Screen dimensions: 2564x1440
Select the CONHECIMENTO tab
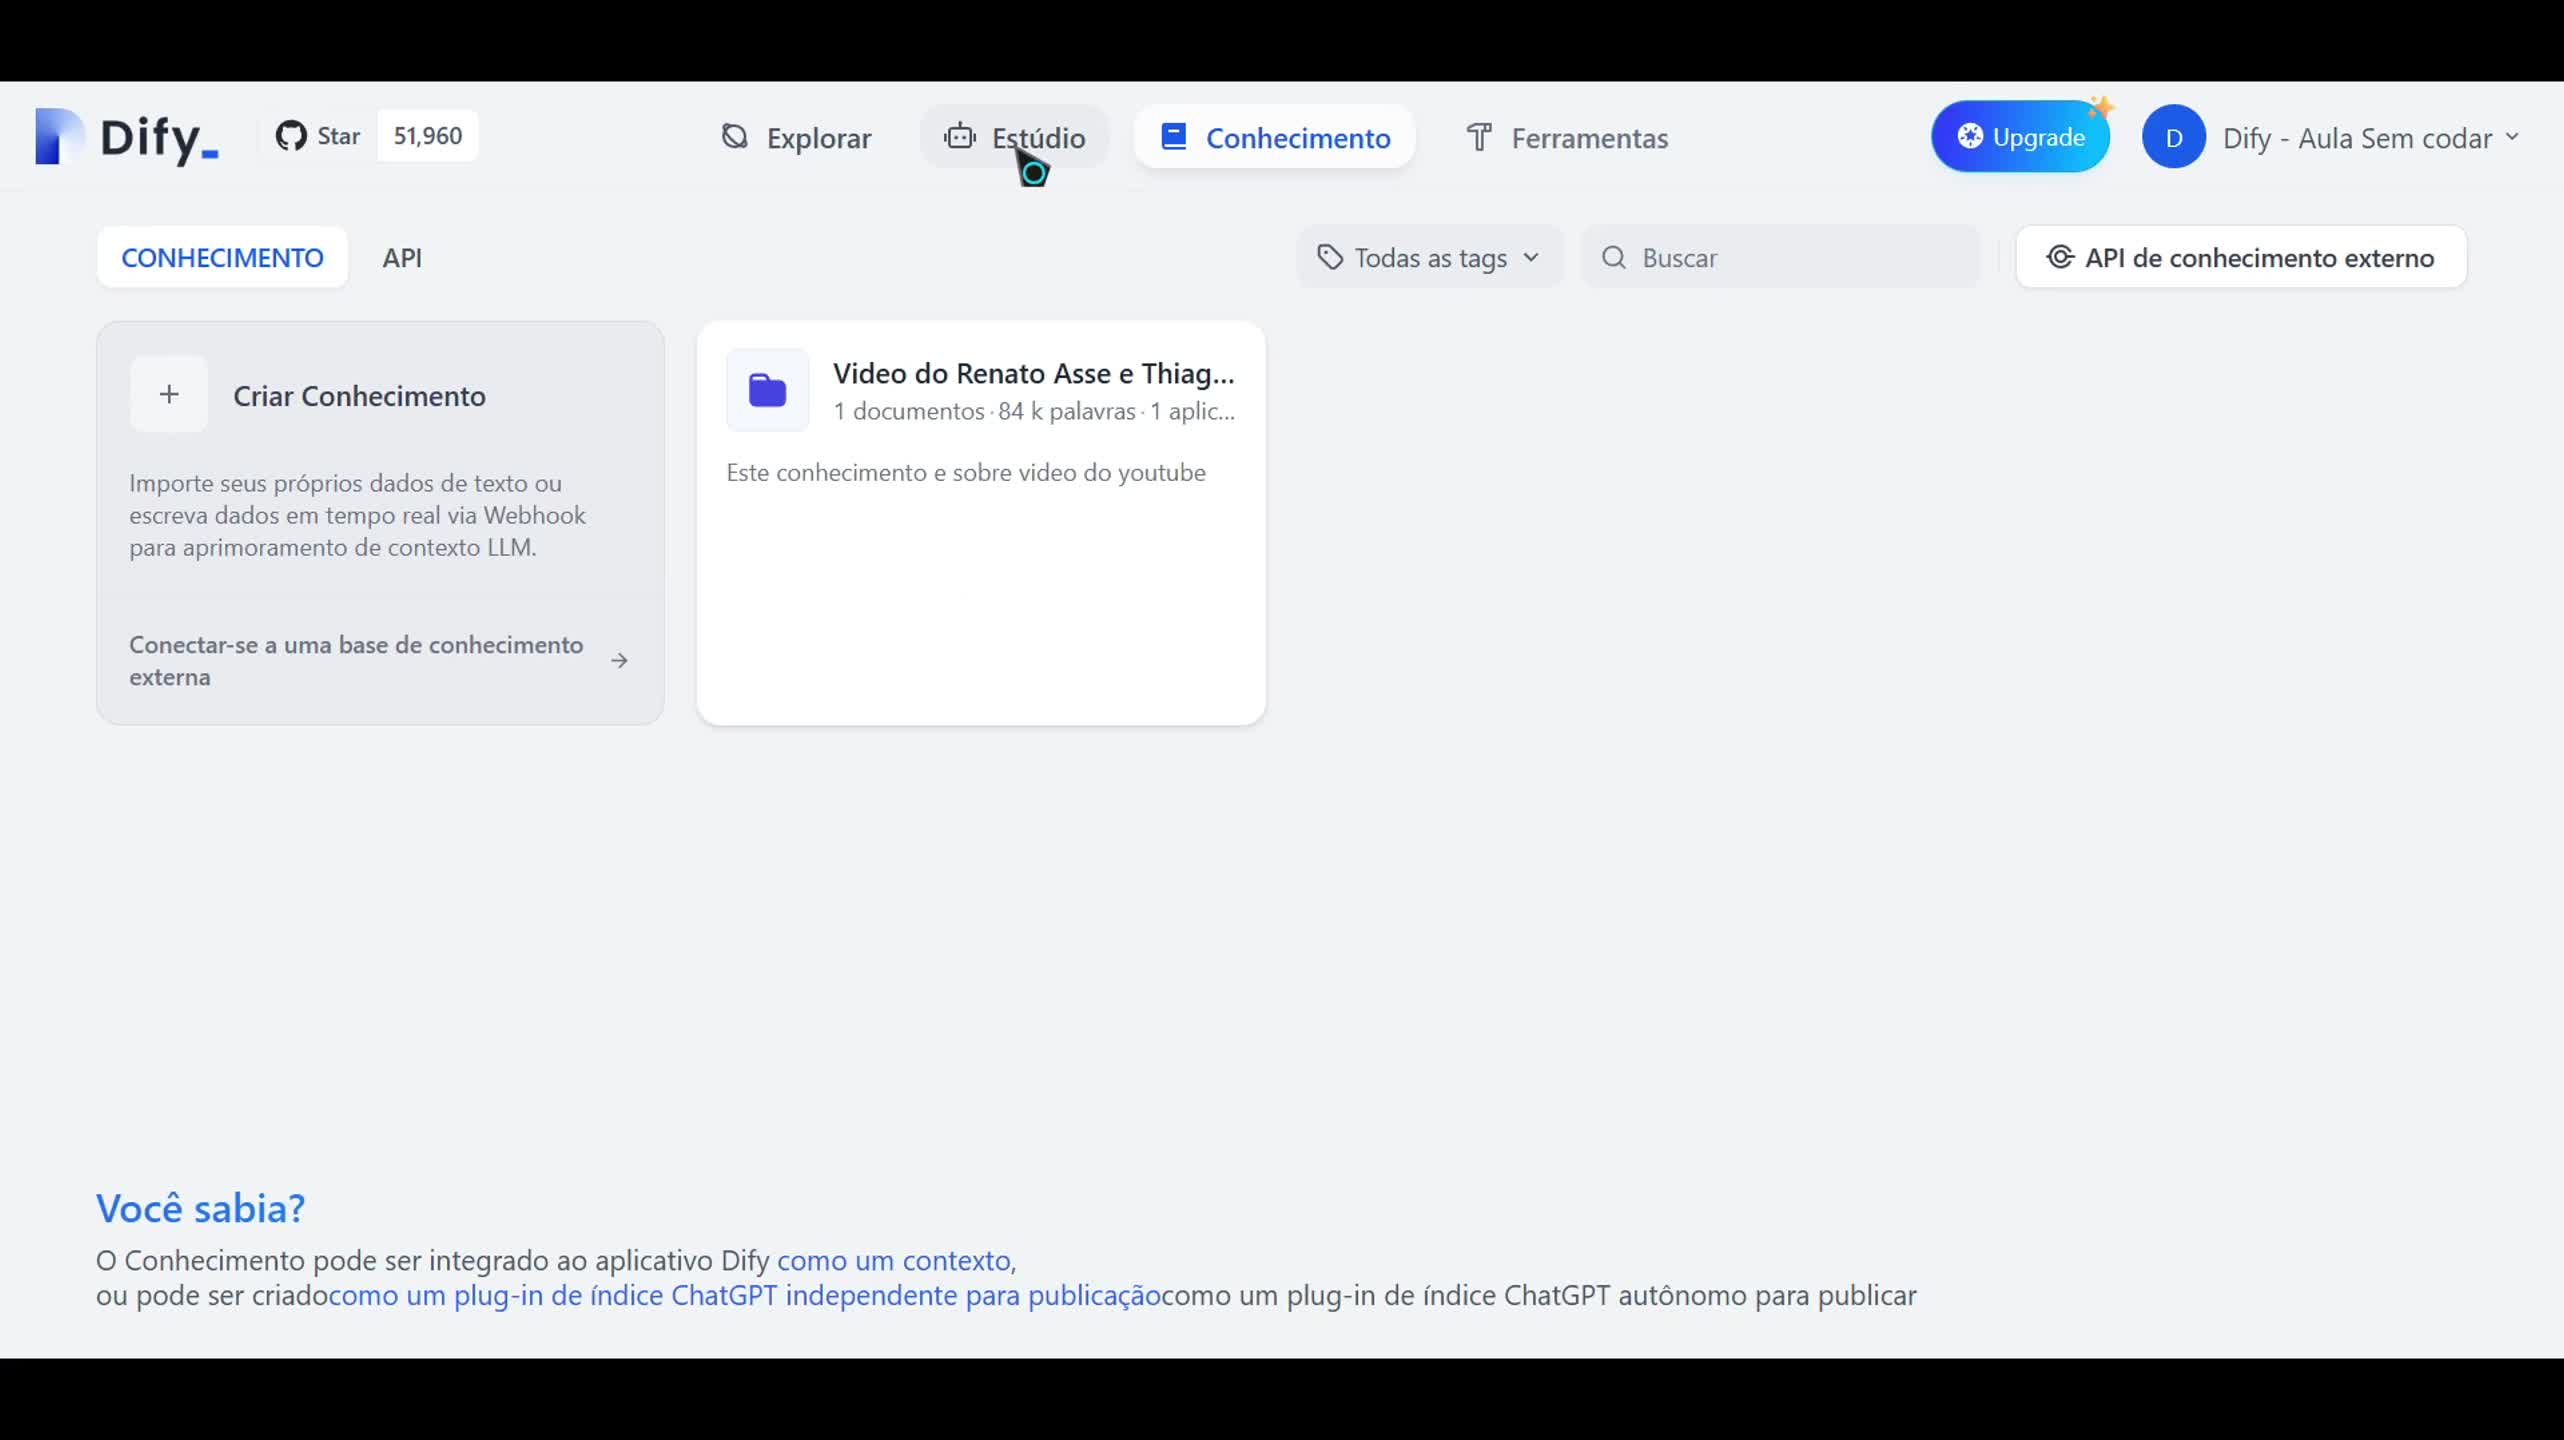(x=222, y=258)
